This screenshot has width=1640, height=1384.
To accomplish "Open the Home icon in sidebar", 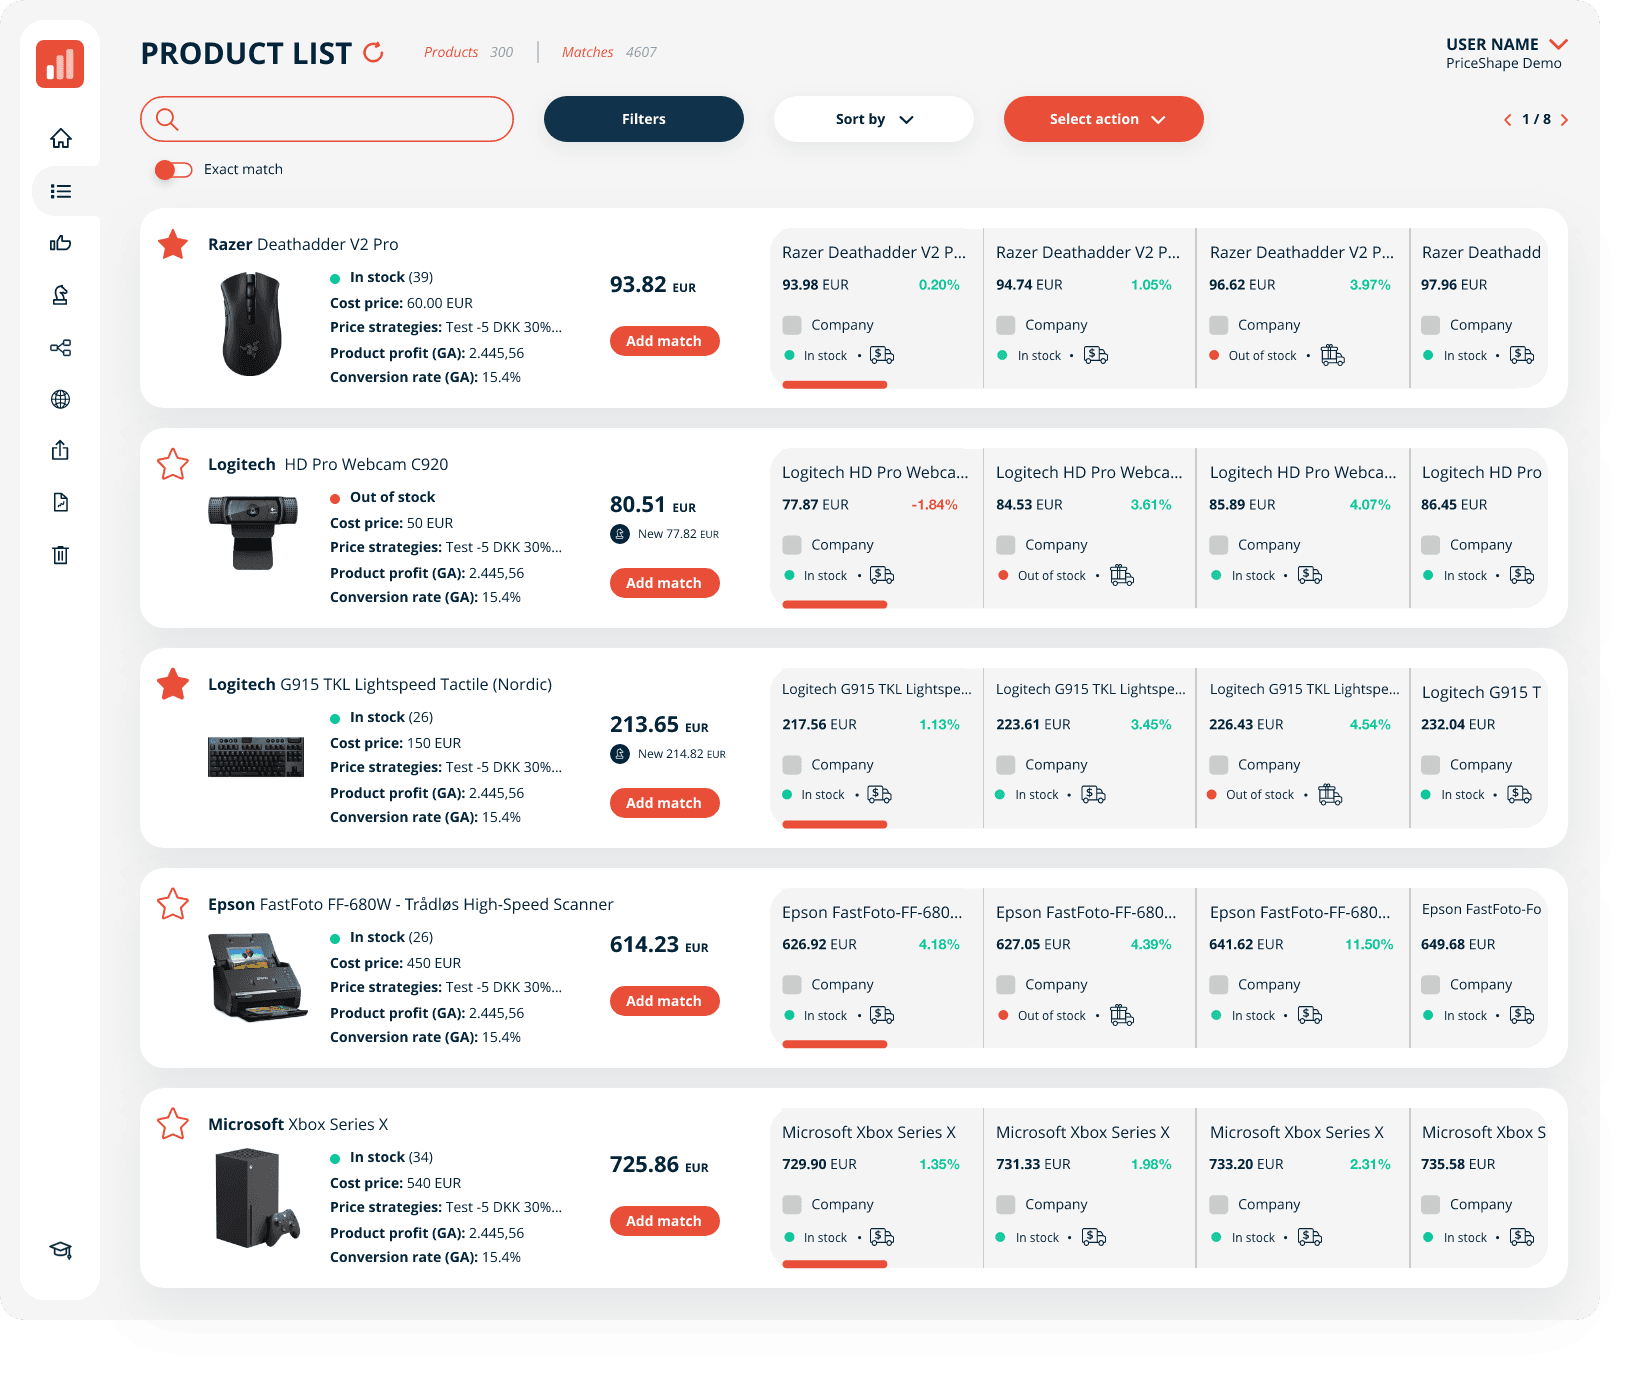I will 61,138.
